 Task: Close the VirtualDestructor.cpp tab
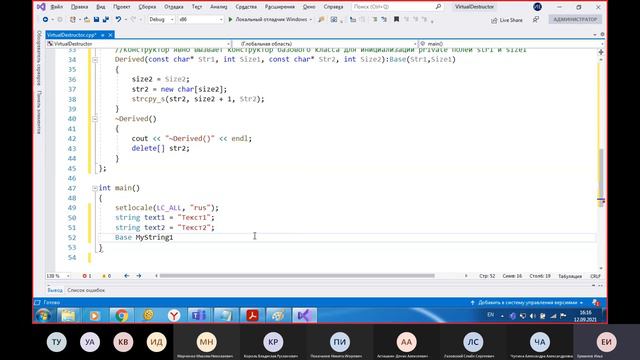[110, 35]
